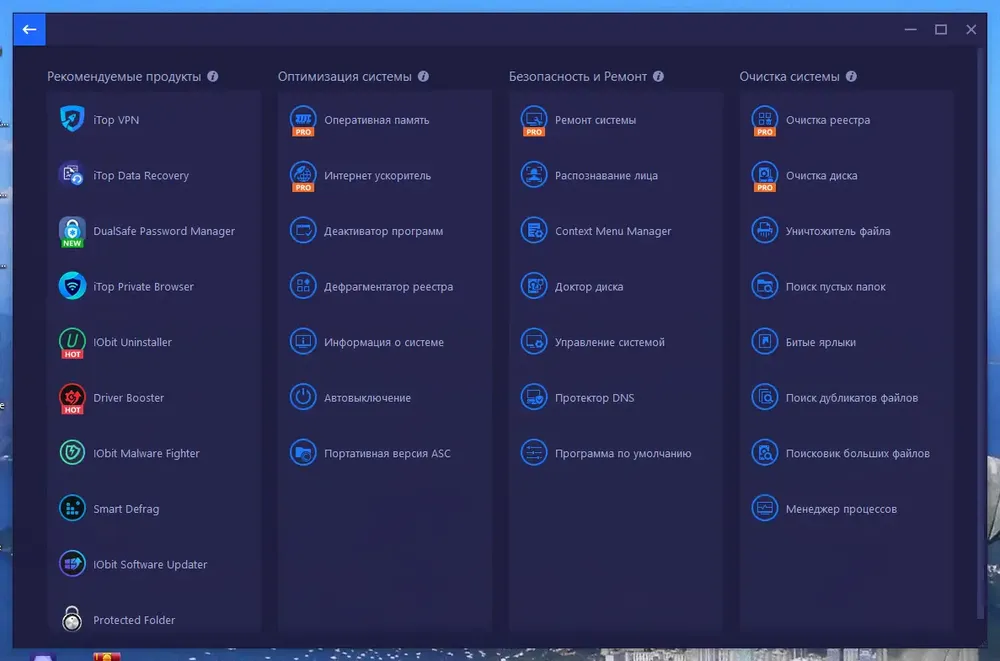This screenshot has height=661, width=1000.
Task: Open DualSafe Password Manager icon
Action: point(72,231)
